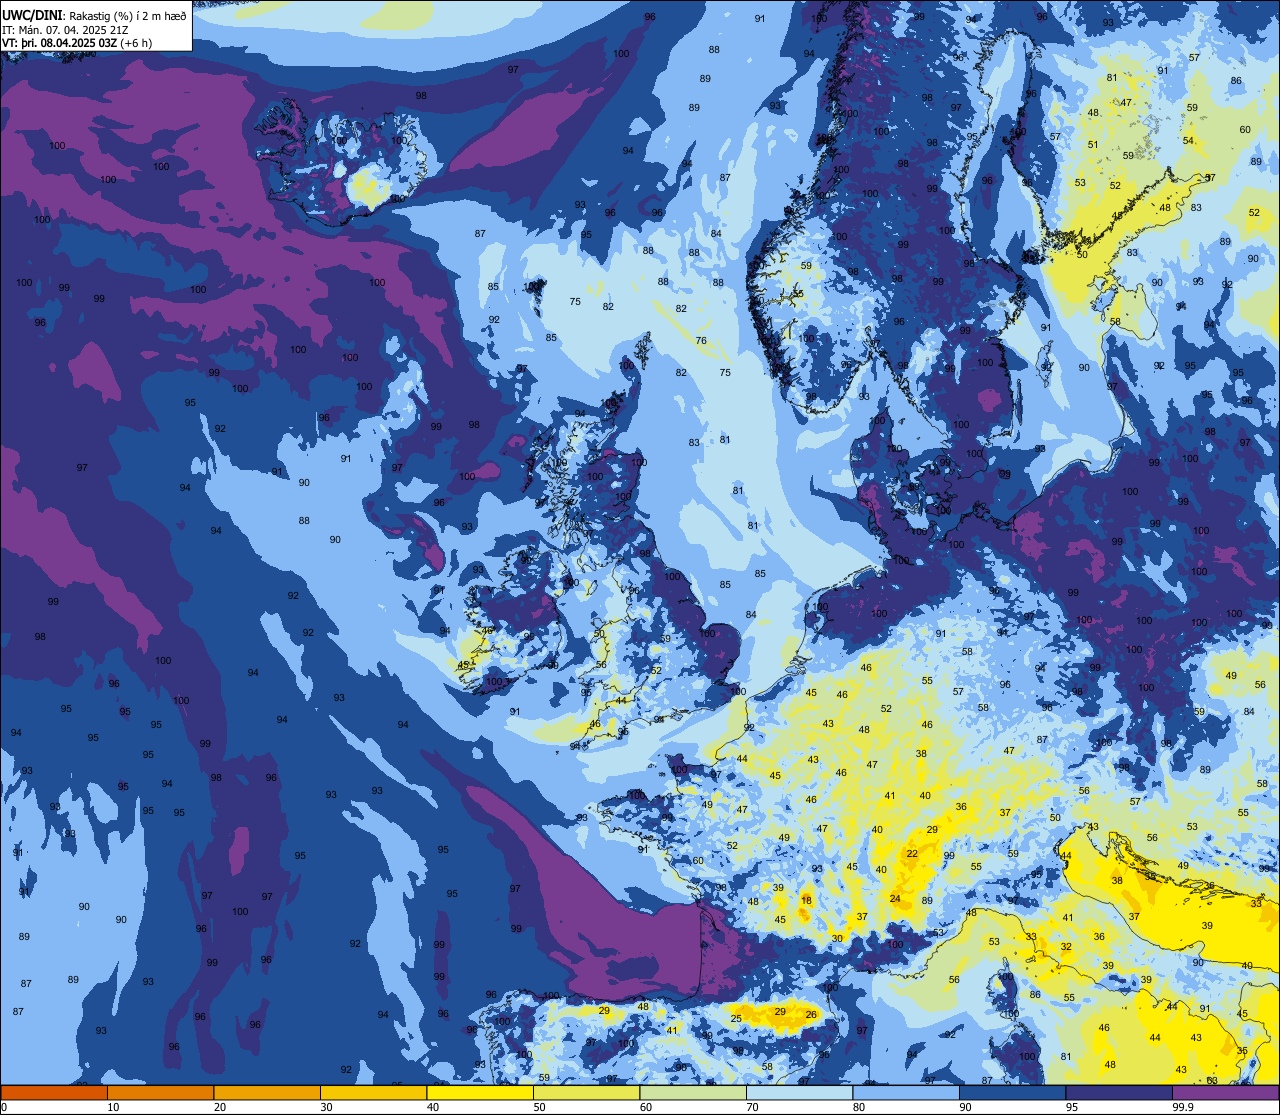Click the 40–50 bright yellow legend swatch

pyautogui.click(x=480, y=1092)
